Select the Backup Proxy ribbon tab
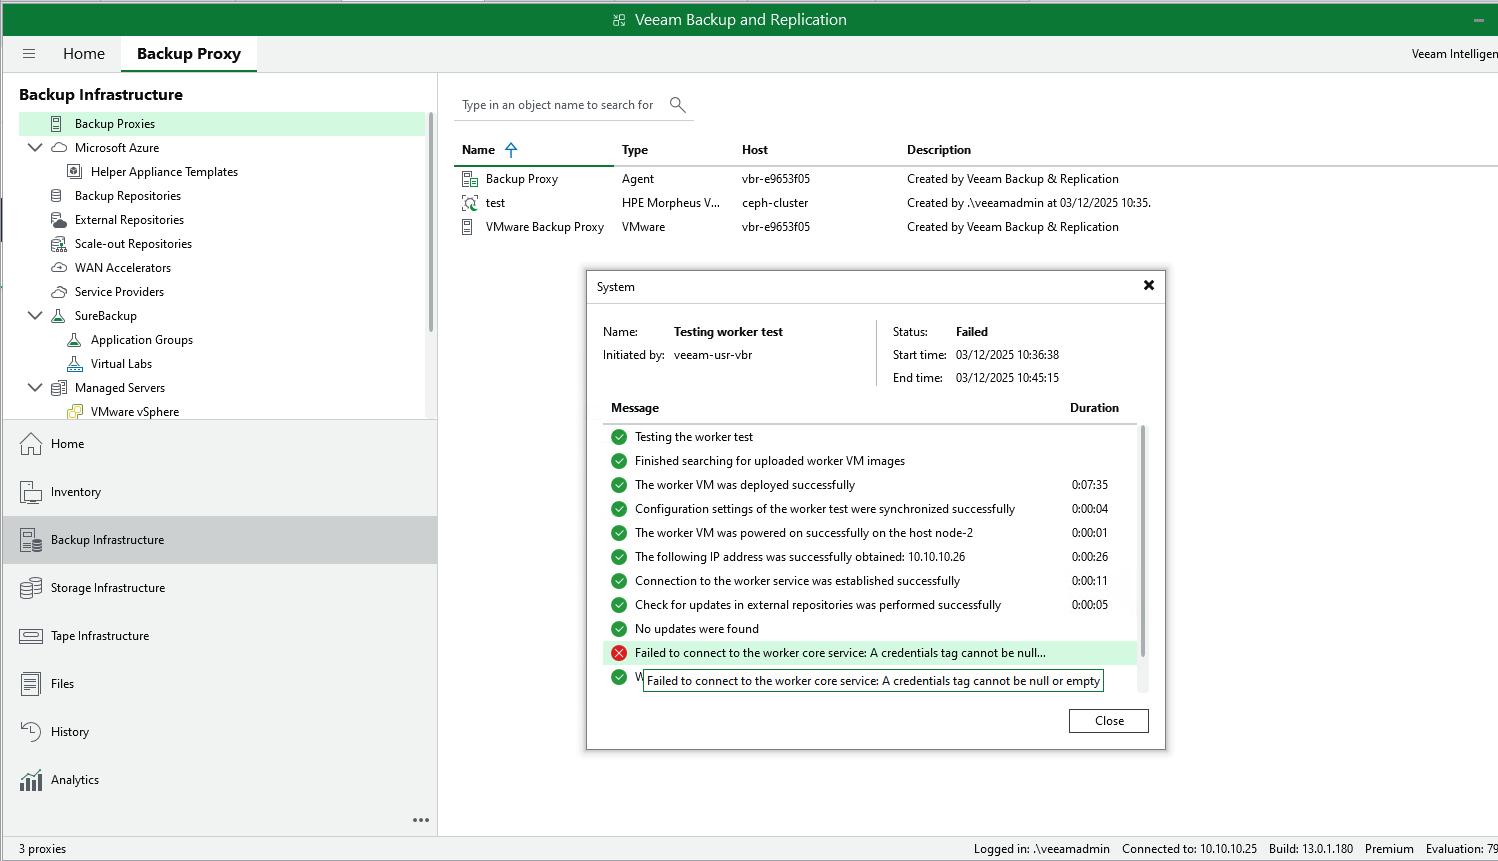Screen dimensions: 1498x861 188,54
